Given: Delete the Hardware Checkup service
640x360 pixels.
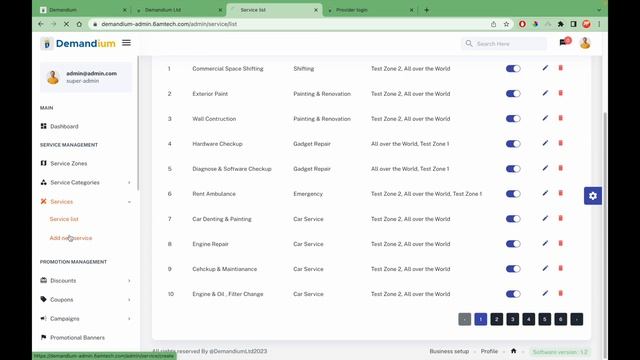Looking at the screenshot, I should (560, 143).
